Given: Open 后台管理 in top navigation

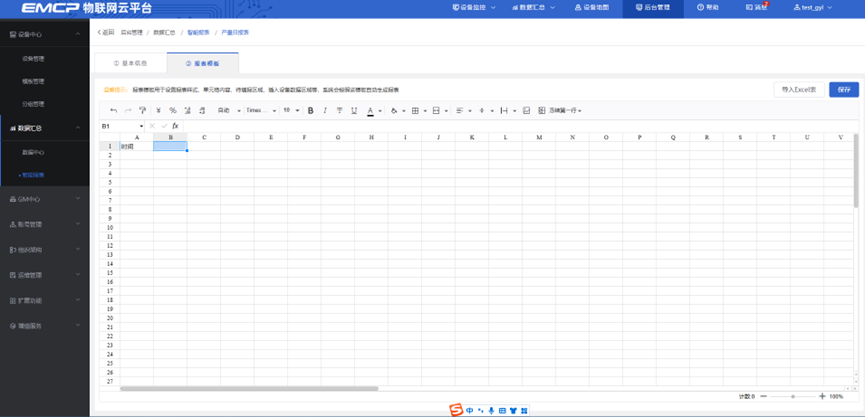Looking at the screenshot, I should click(x=653, y=8).
